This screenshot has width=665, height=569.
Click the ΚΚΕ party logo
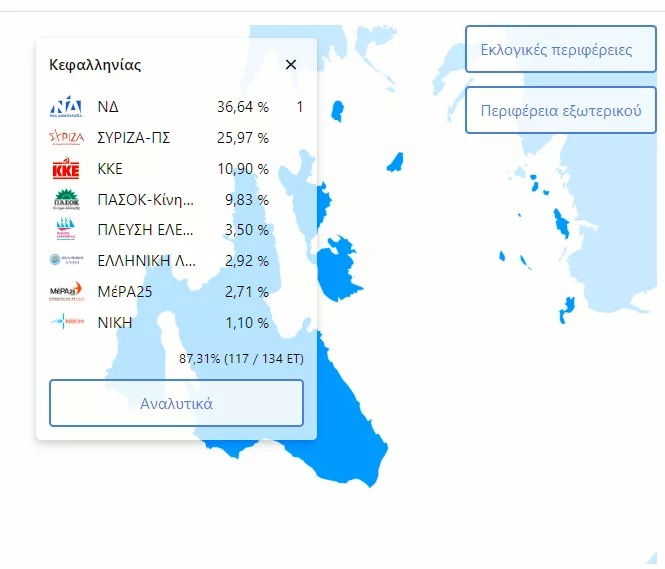click(66, 168)
